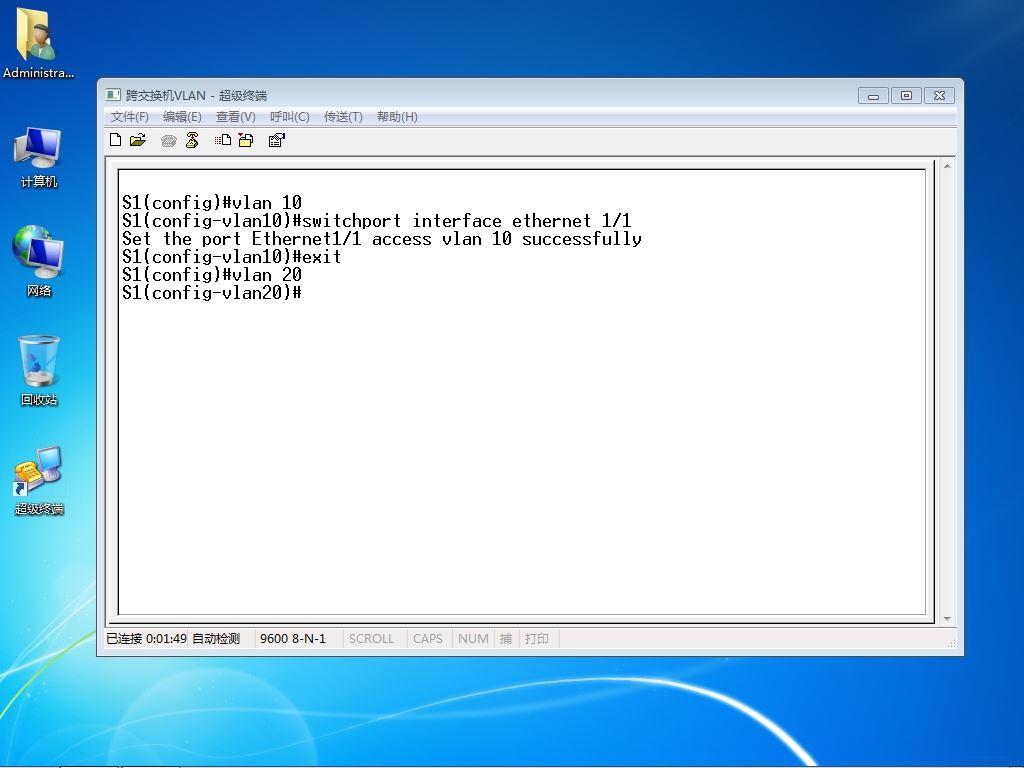This screenshot has width=1024, height=768.
Task: Click the 跨交换机VLAN - 超级终端 title bar
Action: click(196, 95)
